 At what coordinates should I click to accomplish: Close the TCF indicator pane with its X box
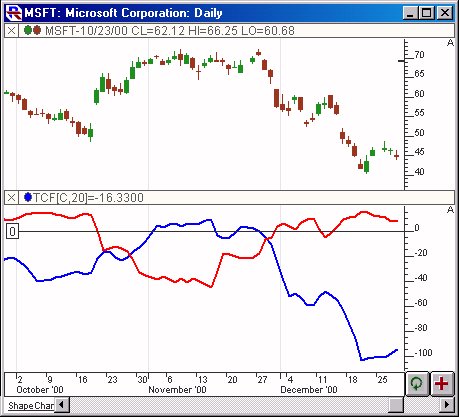(x=11, y=198)
